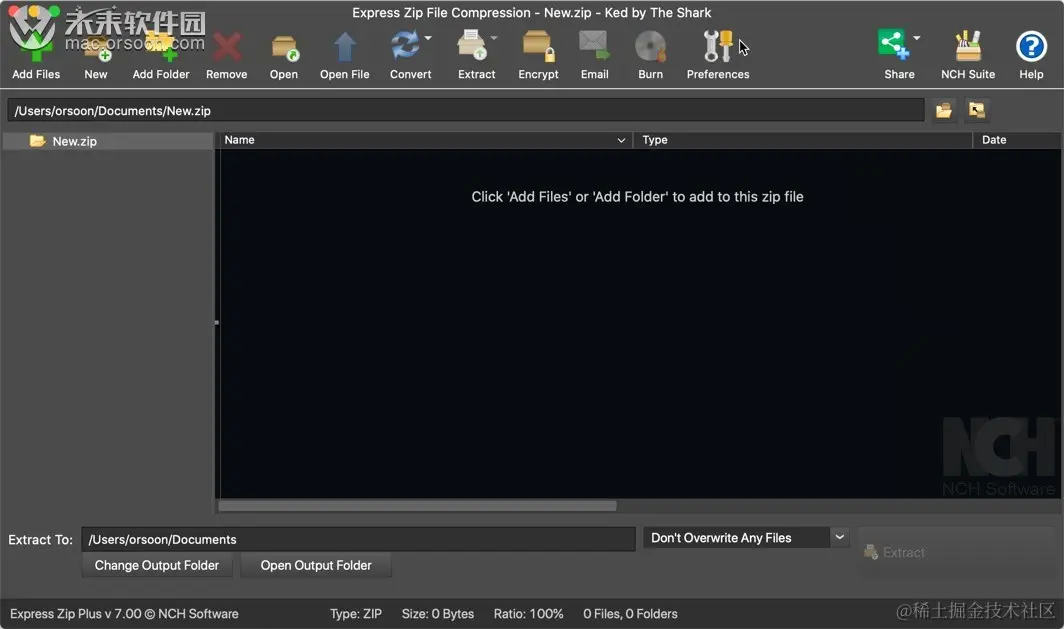Click the Type: ZIP status text
1064x629 pixels.
coord(356,613)
